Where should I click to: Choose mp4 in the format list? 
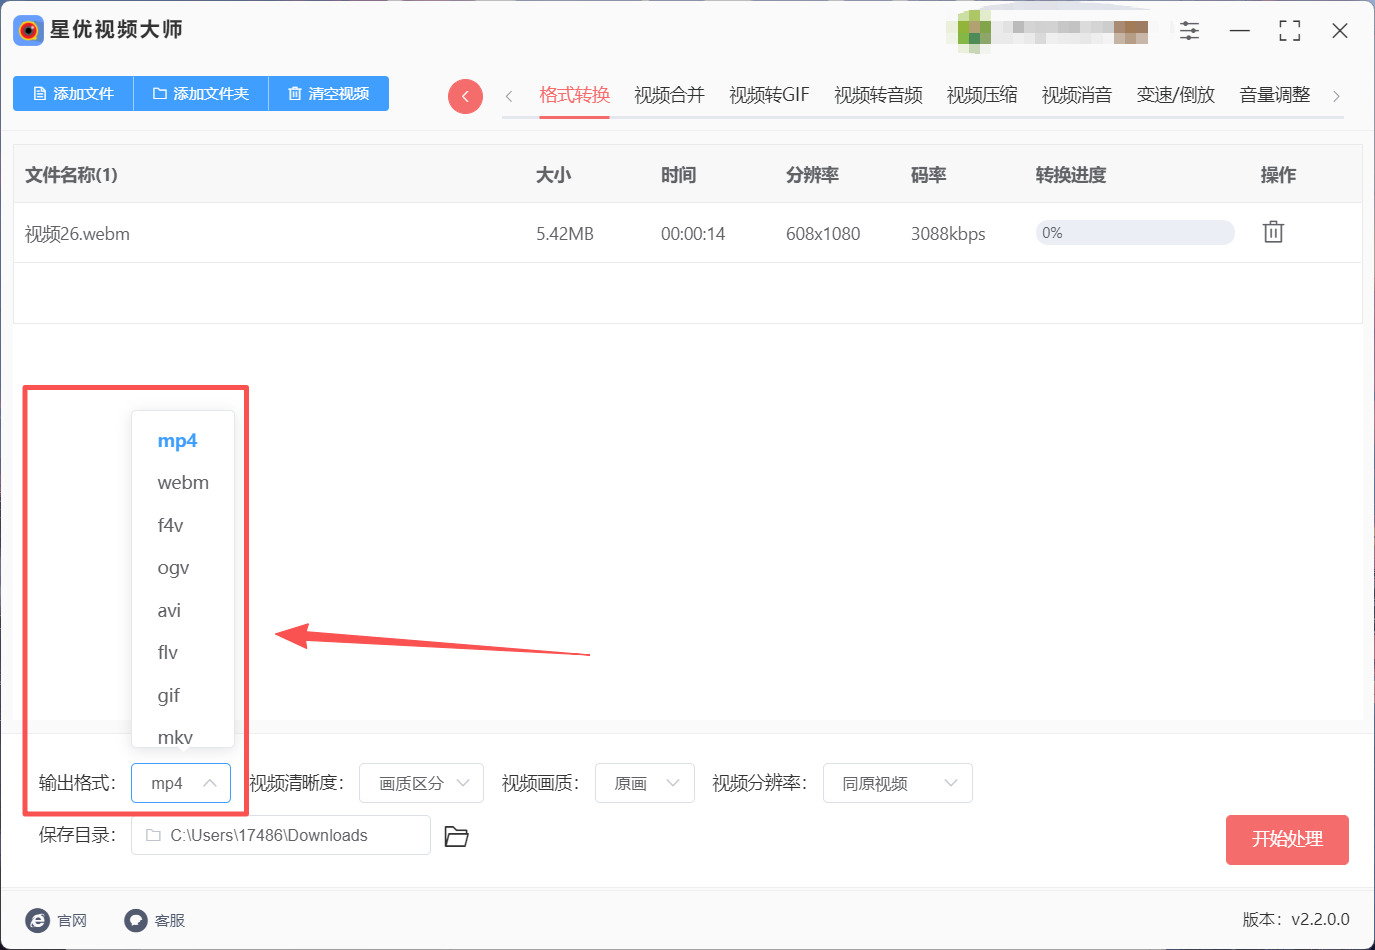[183, 441]
